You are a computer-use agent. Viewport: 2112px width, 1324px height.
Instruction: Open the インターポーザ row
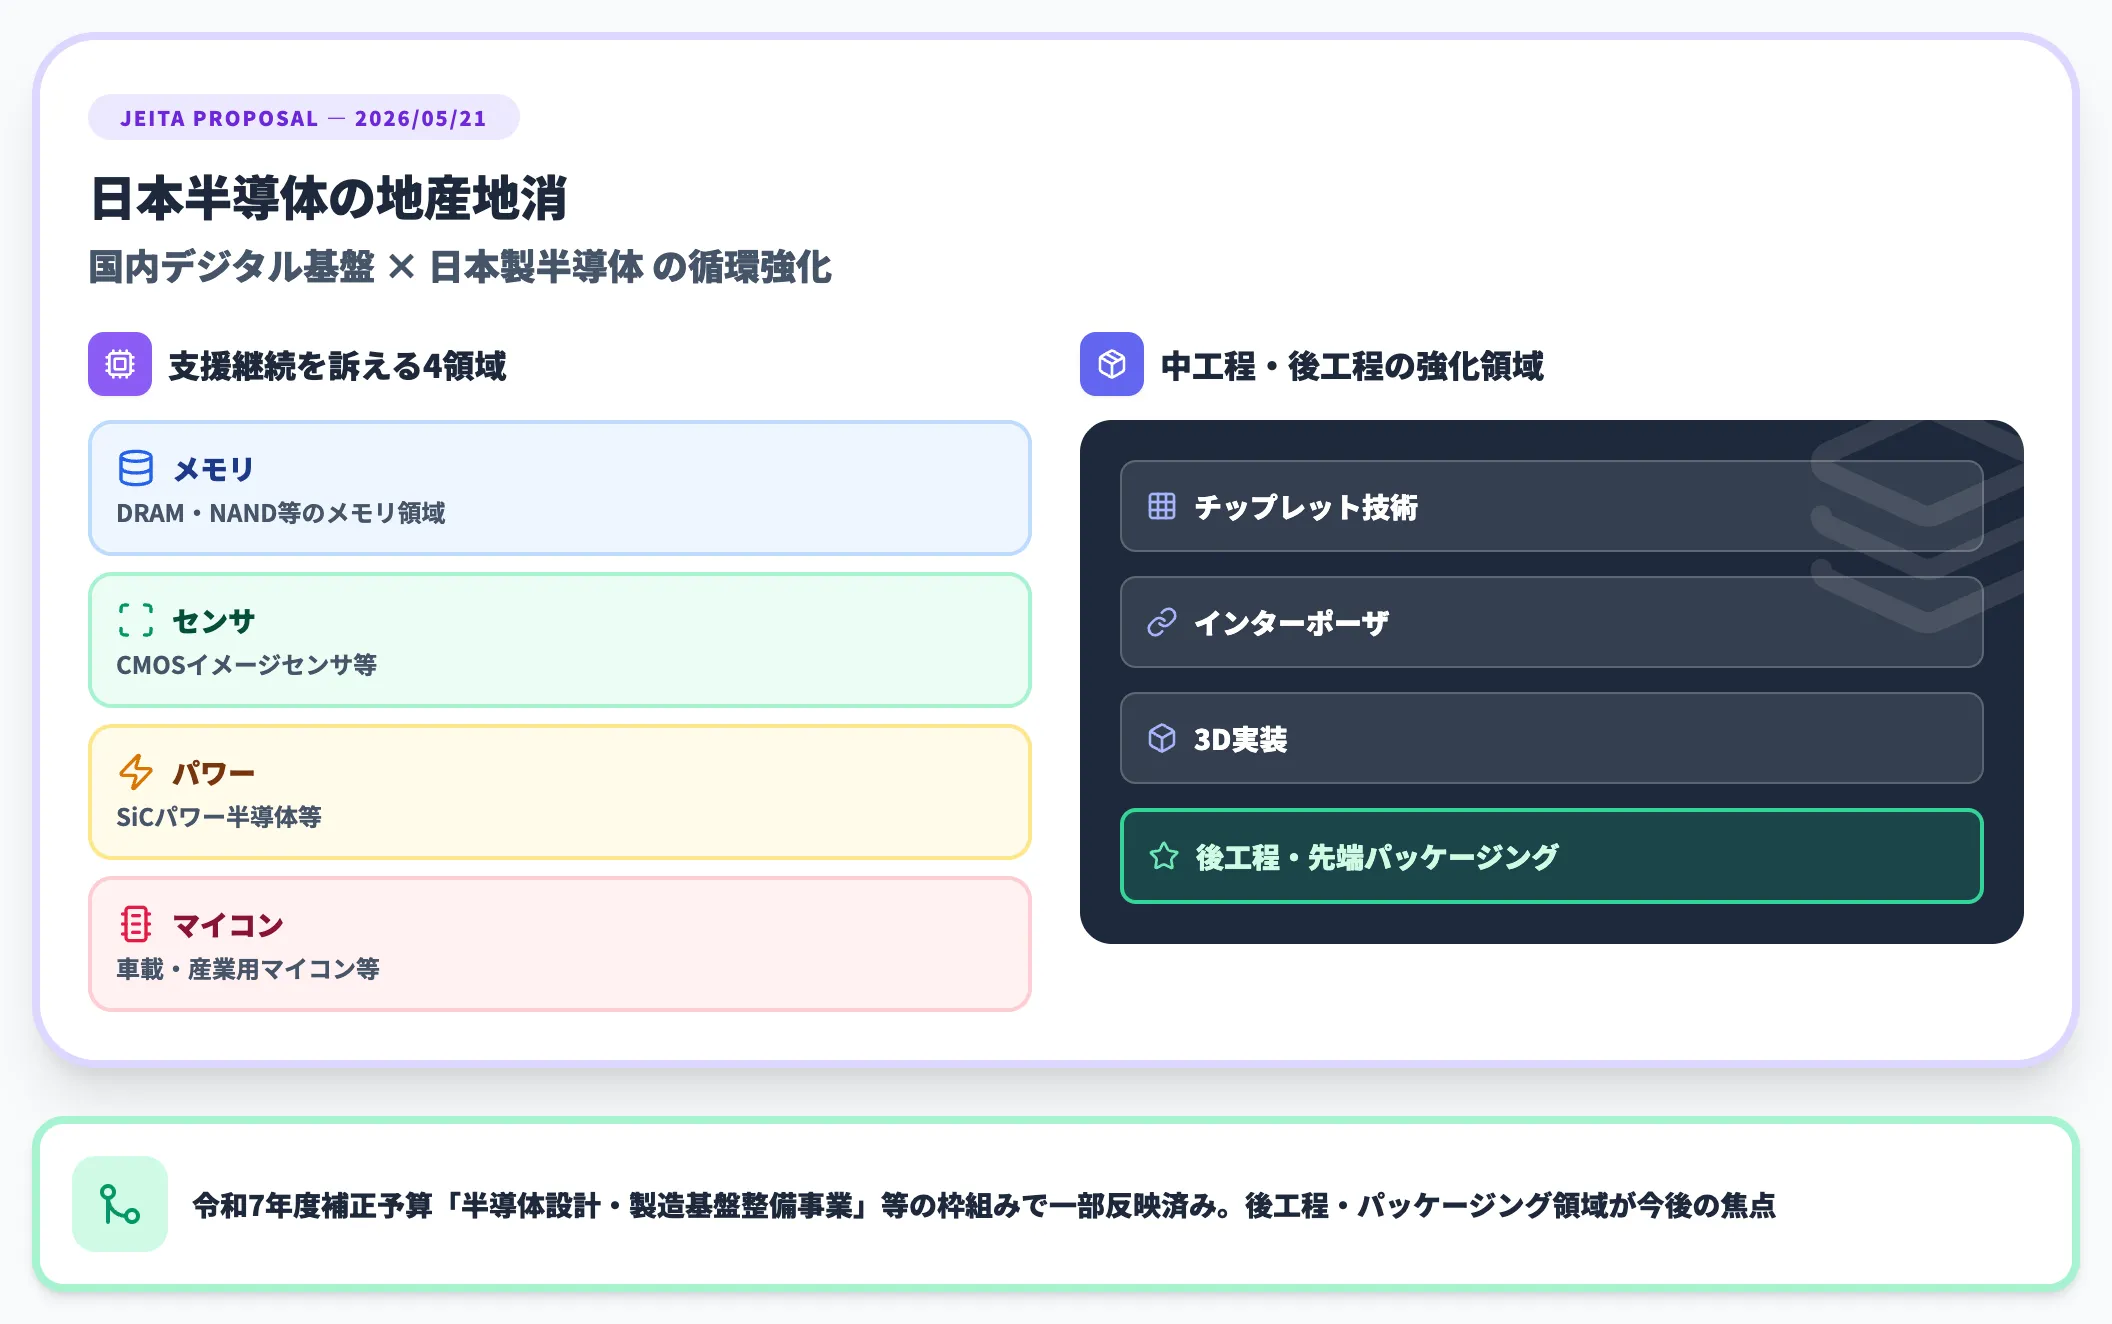point(1552,622)
